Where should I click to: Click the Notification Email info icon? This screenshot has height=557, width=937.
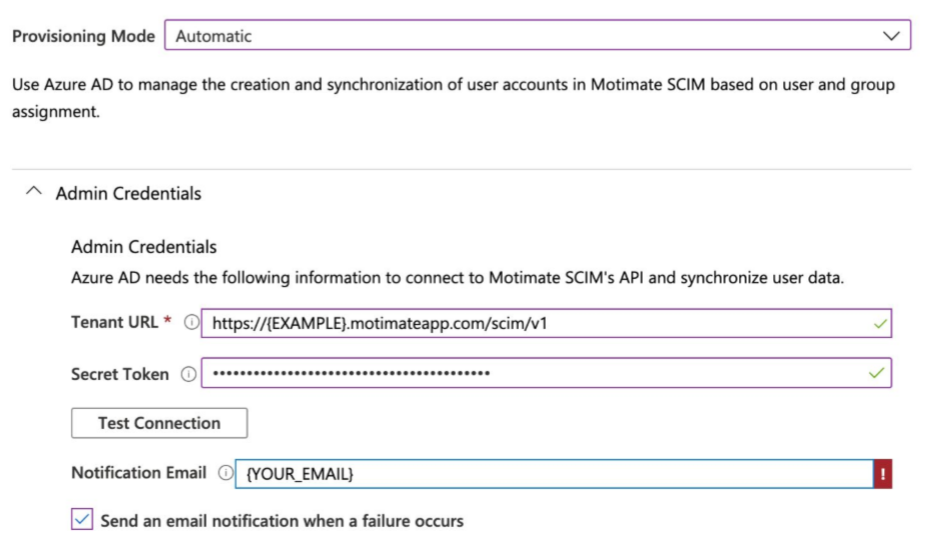click(x=225, y=473)
